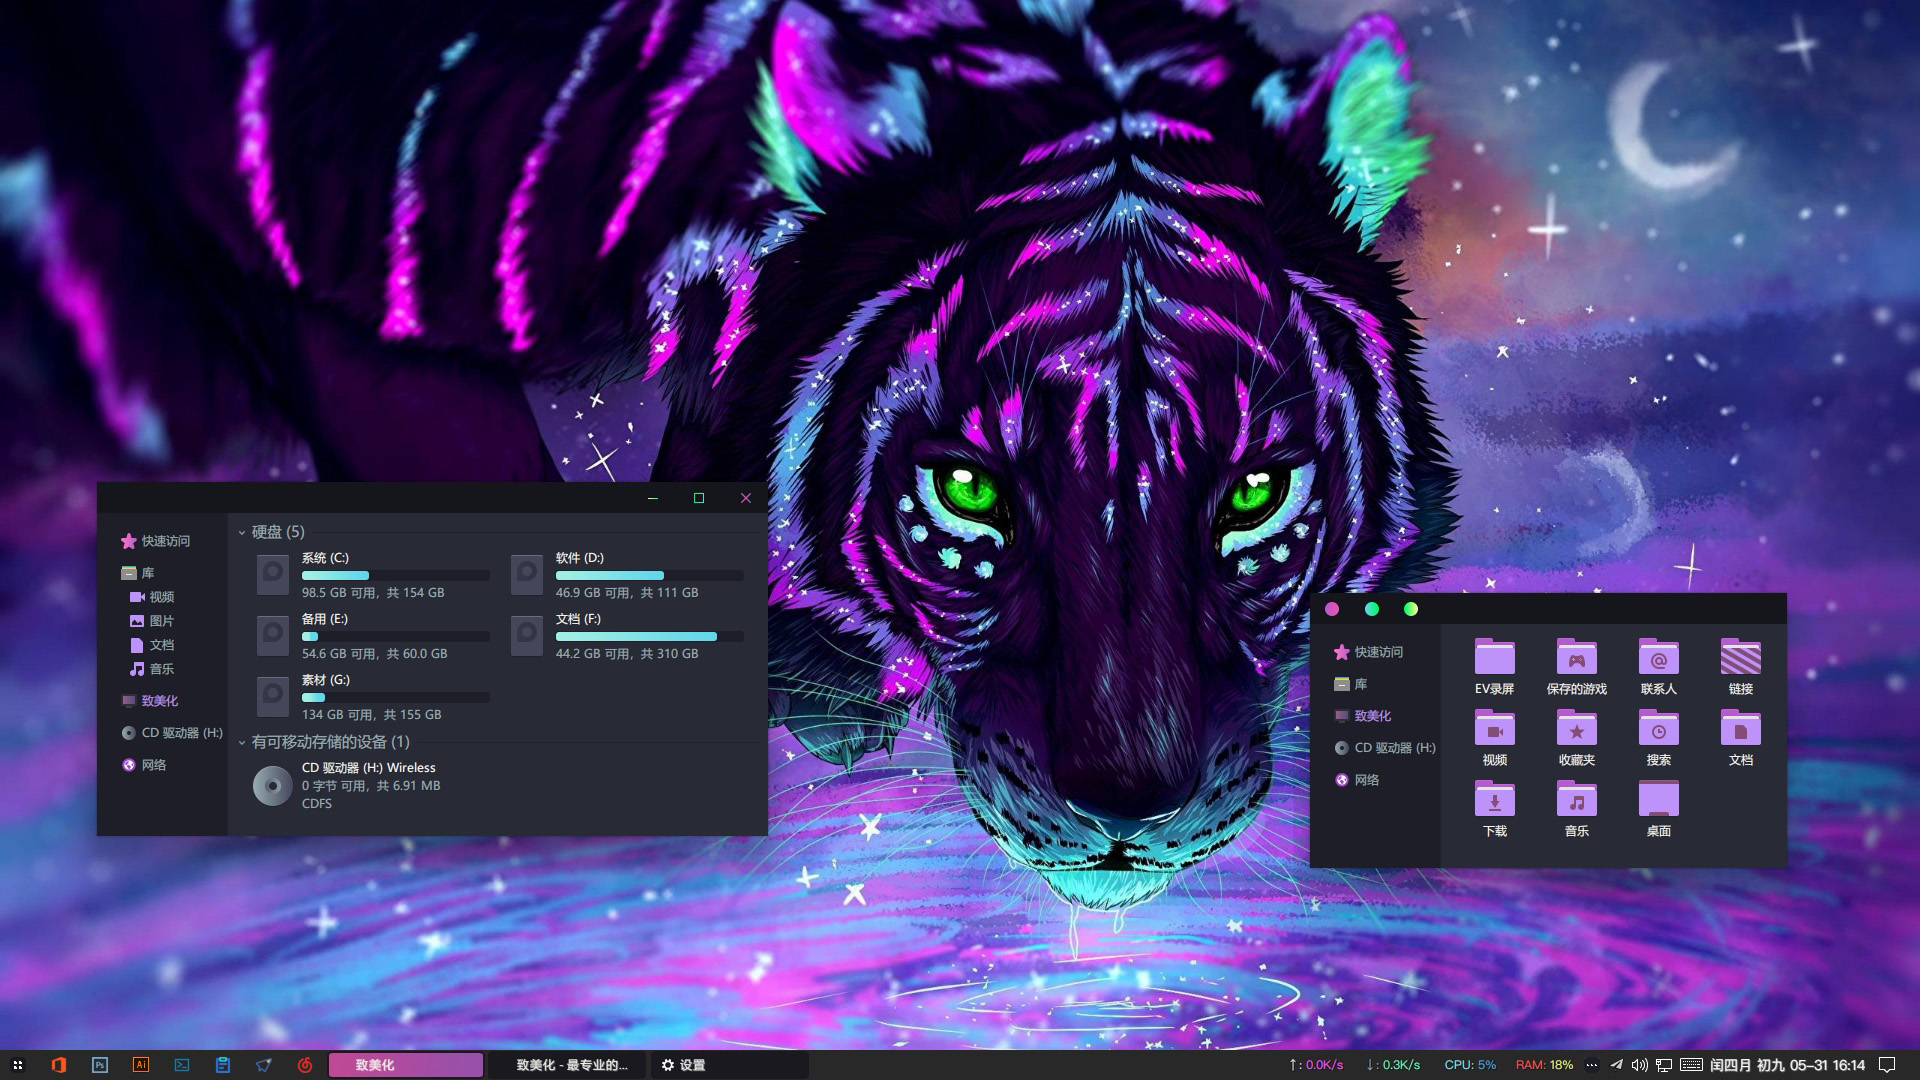This screenshot has width=1920, height=1080.
Task: Switch to 致美化 taskbar window
Action: click(x=406, y=1065)
